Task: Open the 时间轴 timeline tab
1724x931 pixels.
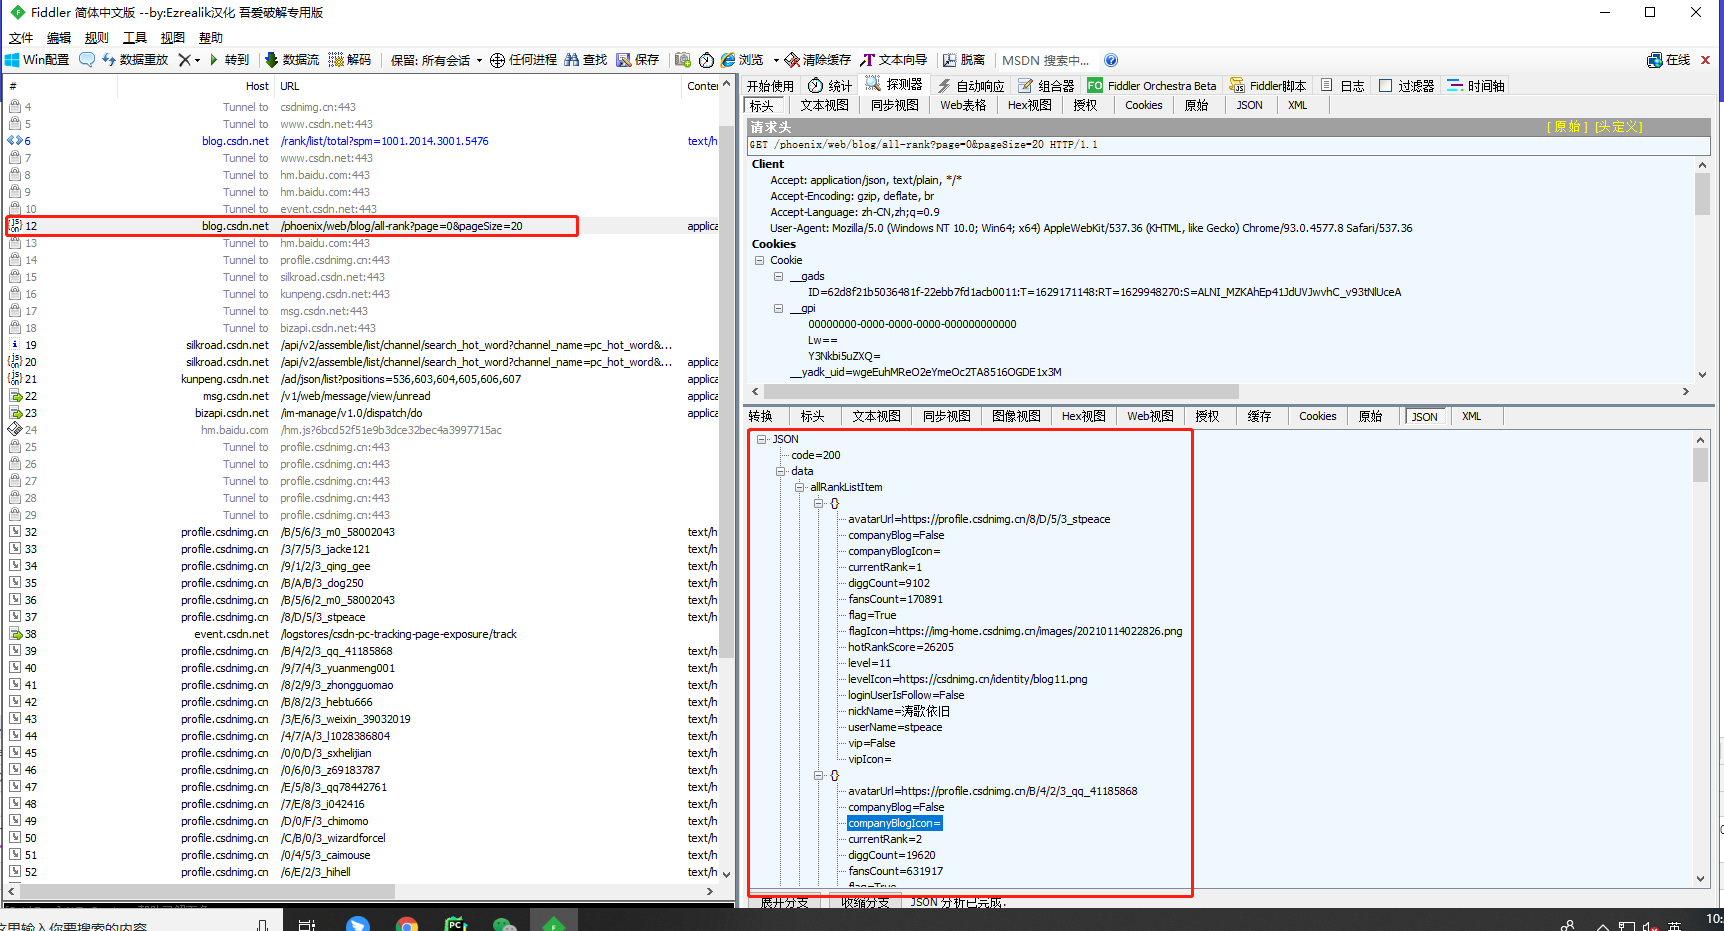Action: coord(1476,86)
